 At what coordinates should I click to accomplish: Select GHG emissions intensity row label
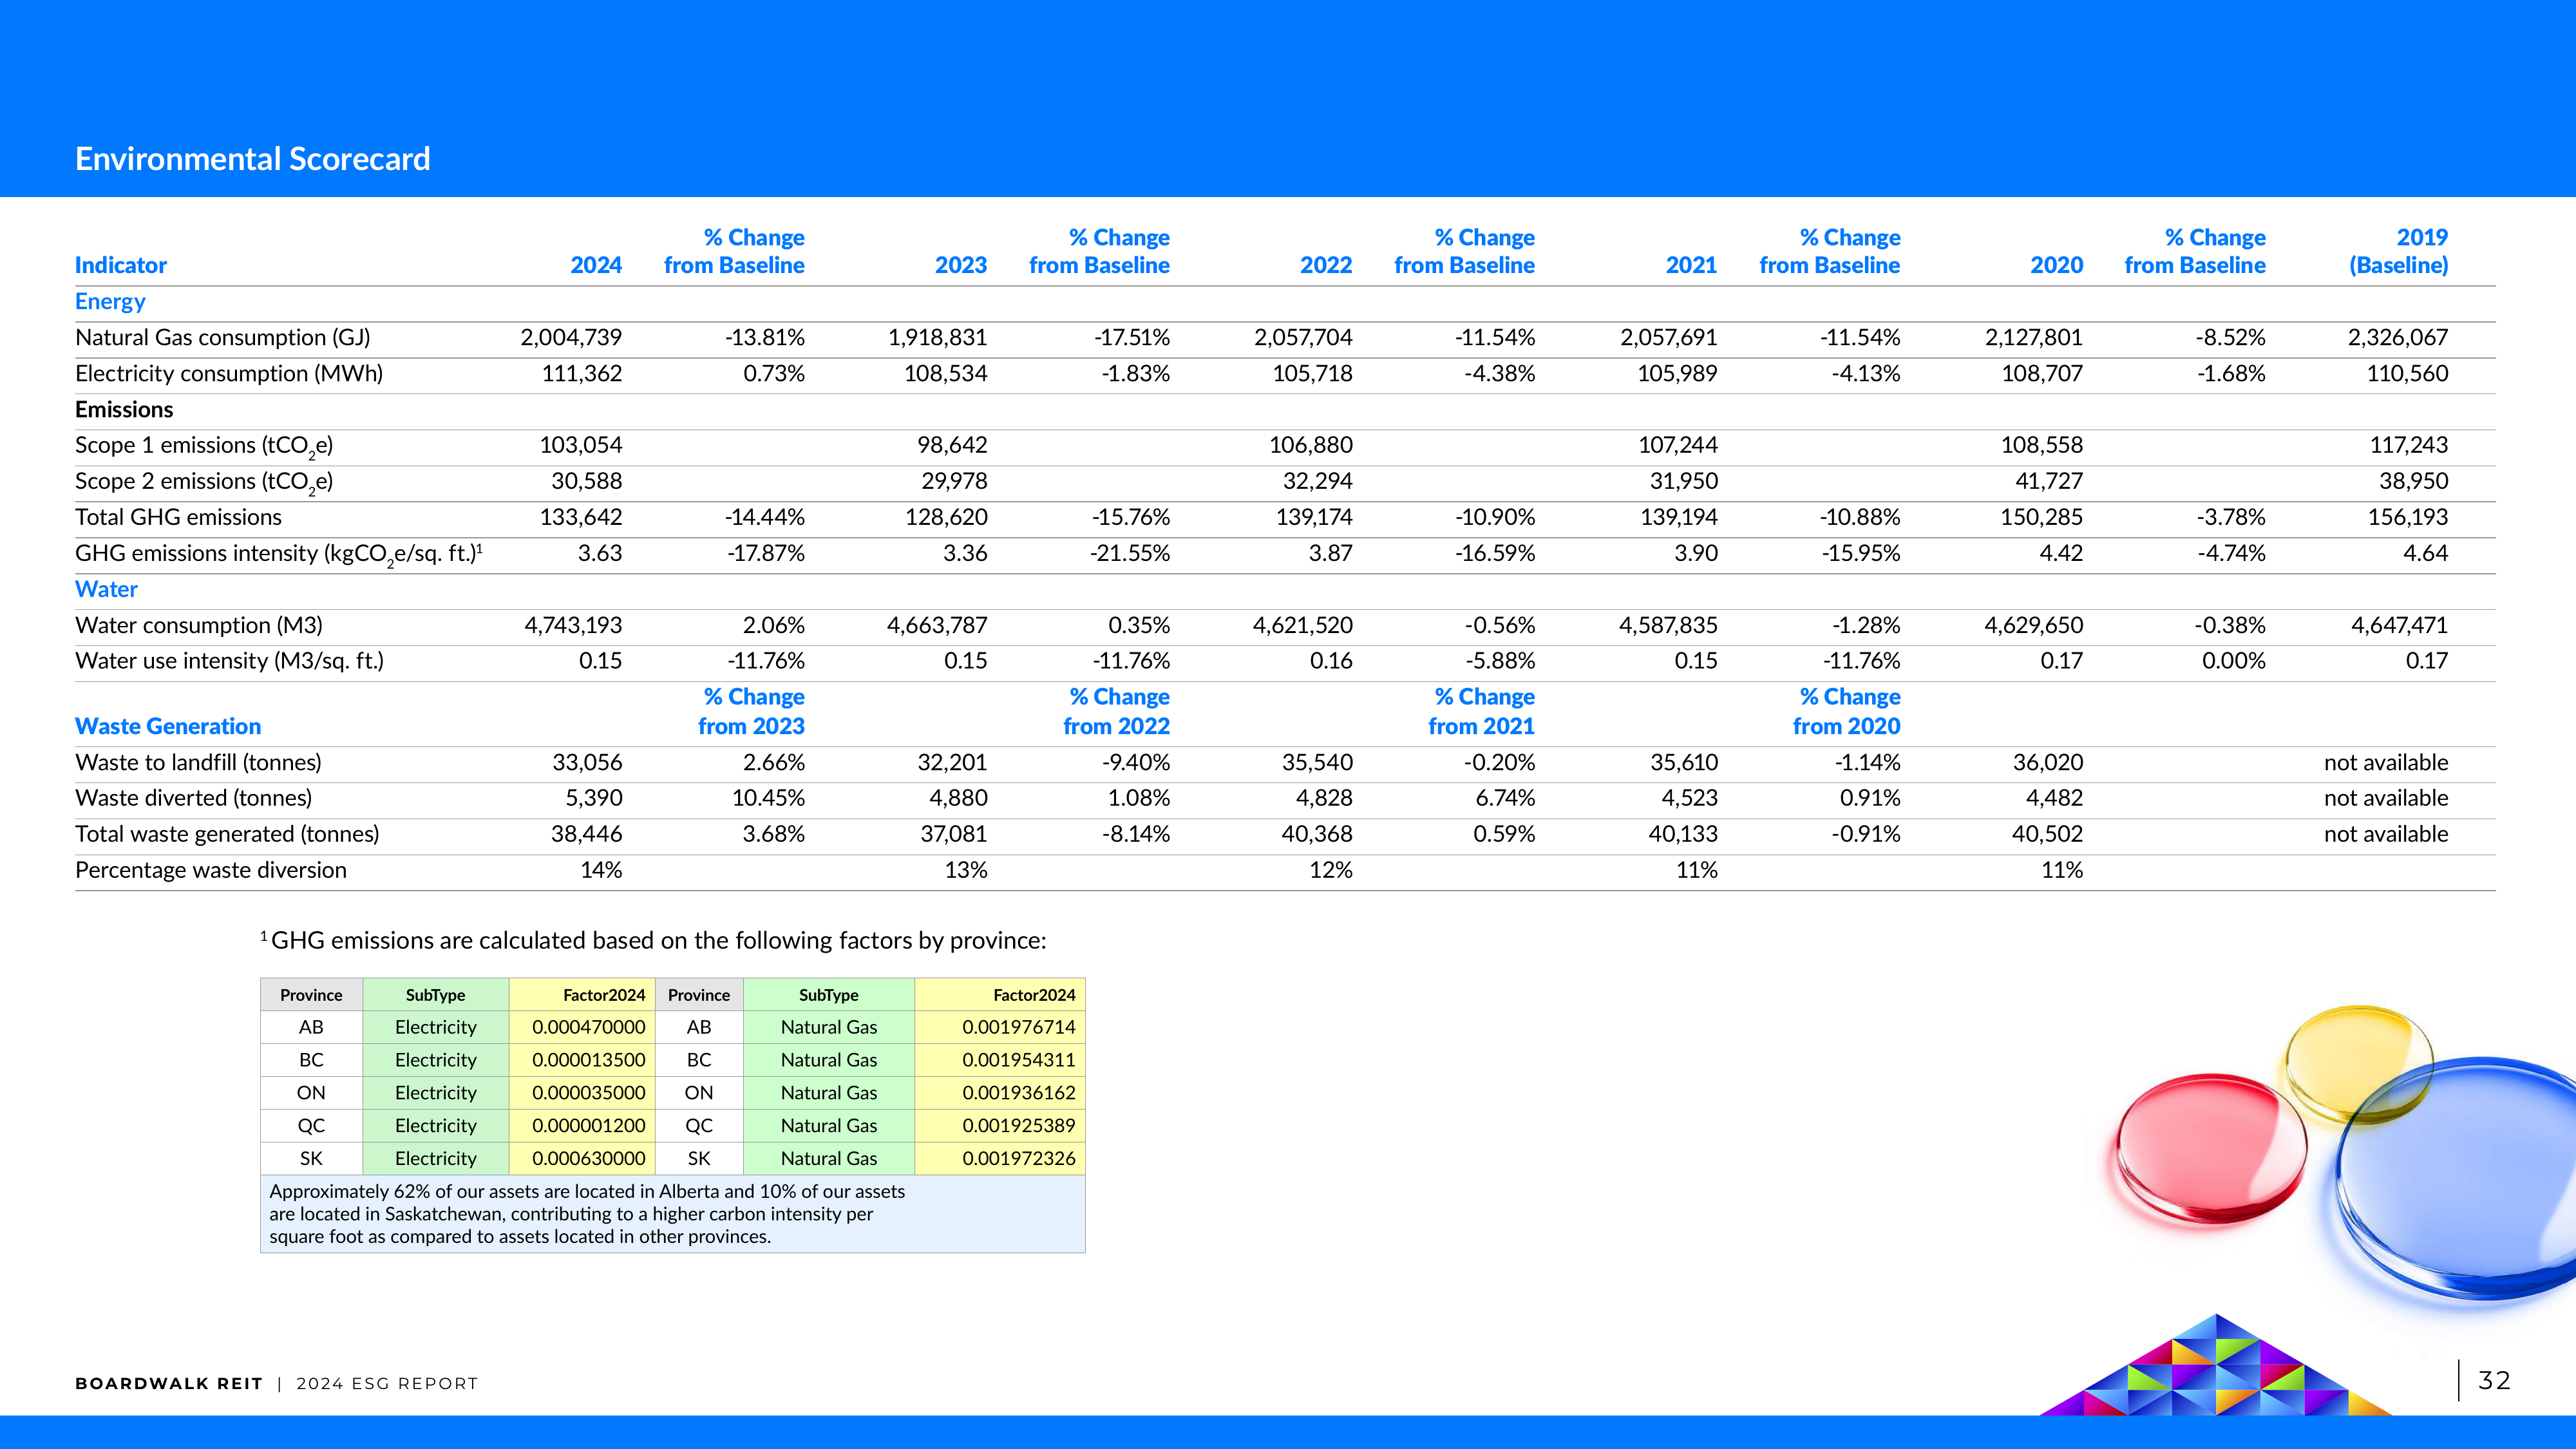coord(279,553)
